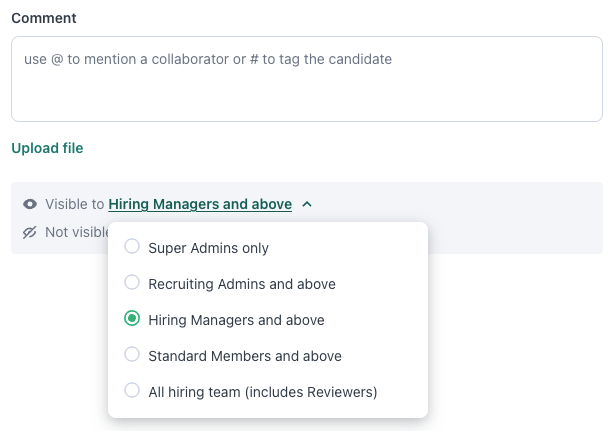The height and width of the screenshot is (431, 616).
Task: Click the Not visible text
Action: (77, 232)
